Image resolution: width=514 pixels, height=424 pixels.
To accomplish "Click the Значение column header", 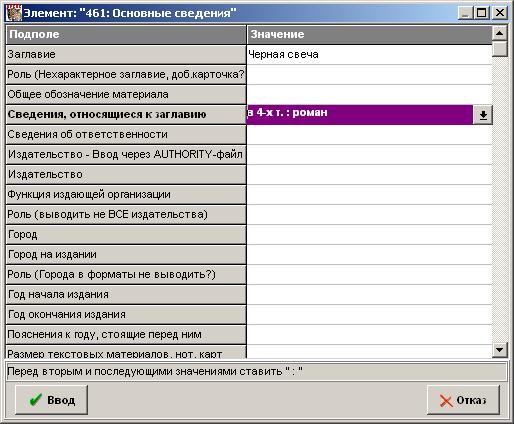I will click(369, 34).
